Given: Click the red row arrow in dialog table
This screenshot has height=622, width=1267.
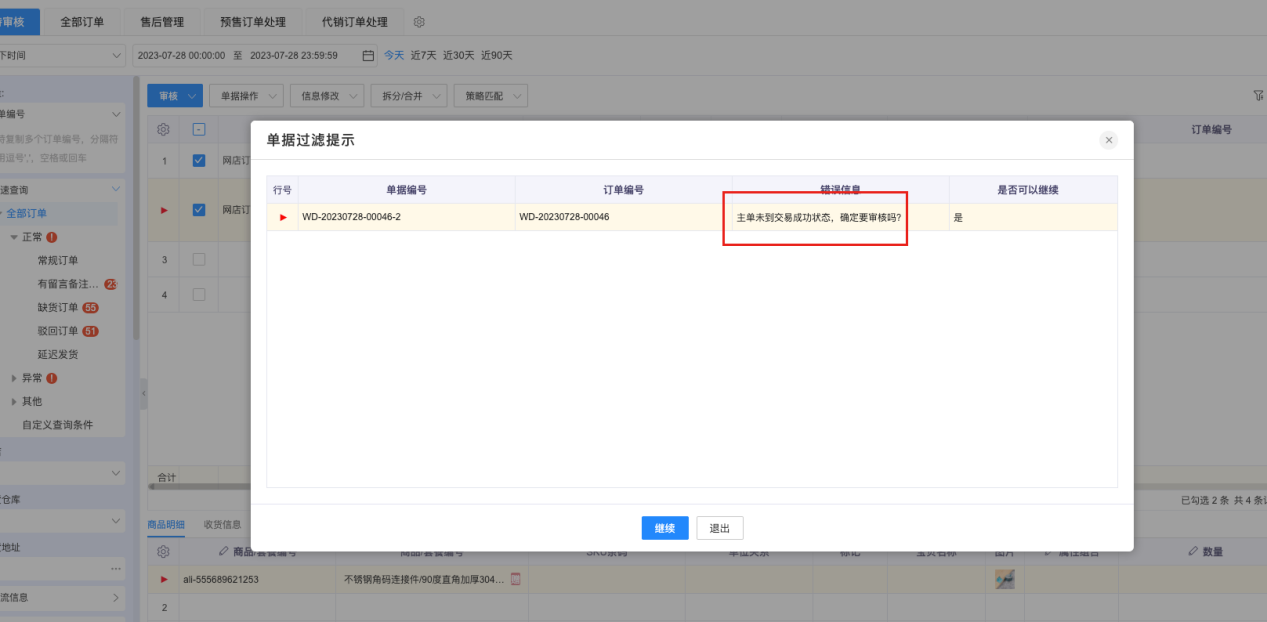Looking at the screenshot, I should pos(283,217).
